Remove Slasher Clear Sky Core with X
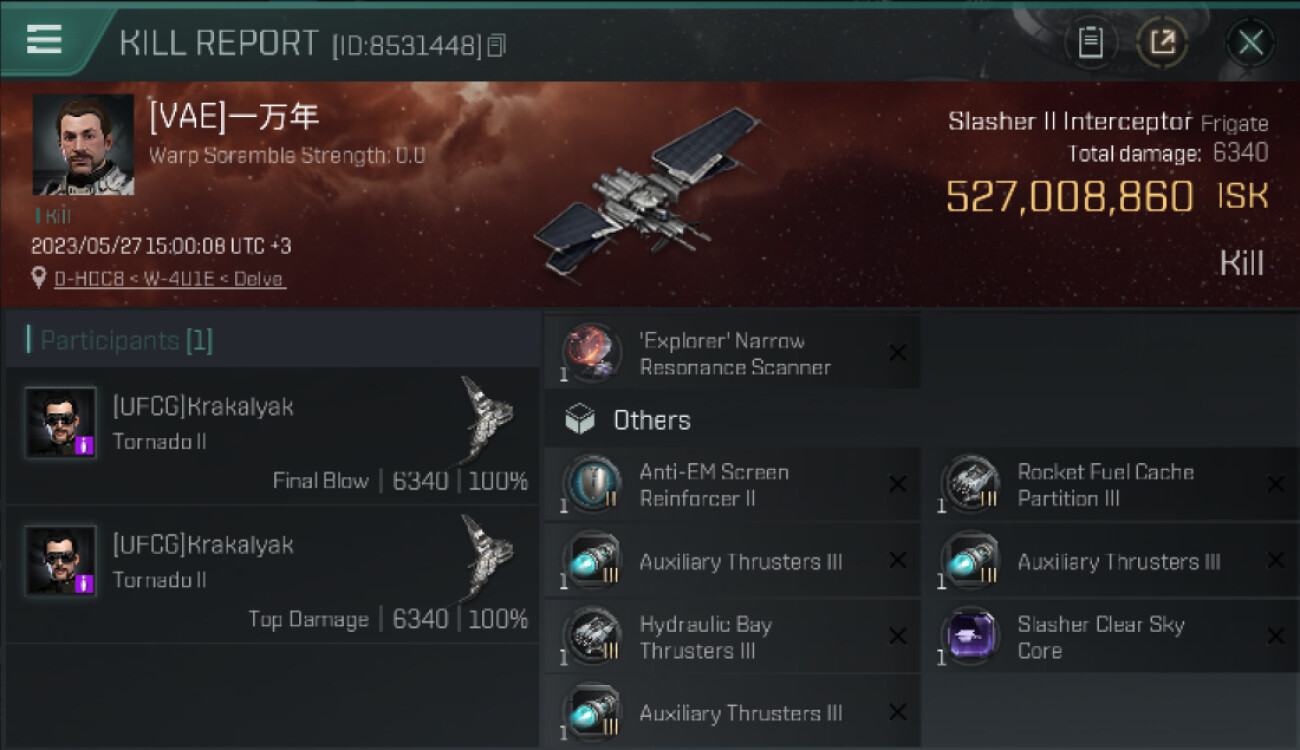The height and width of the screenshot is (750, 1300). pyautogui.click(x=1276, y=636)
